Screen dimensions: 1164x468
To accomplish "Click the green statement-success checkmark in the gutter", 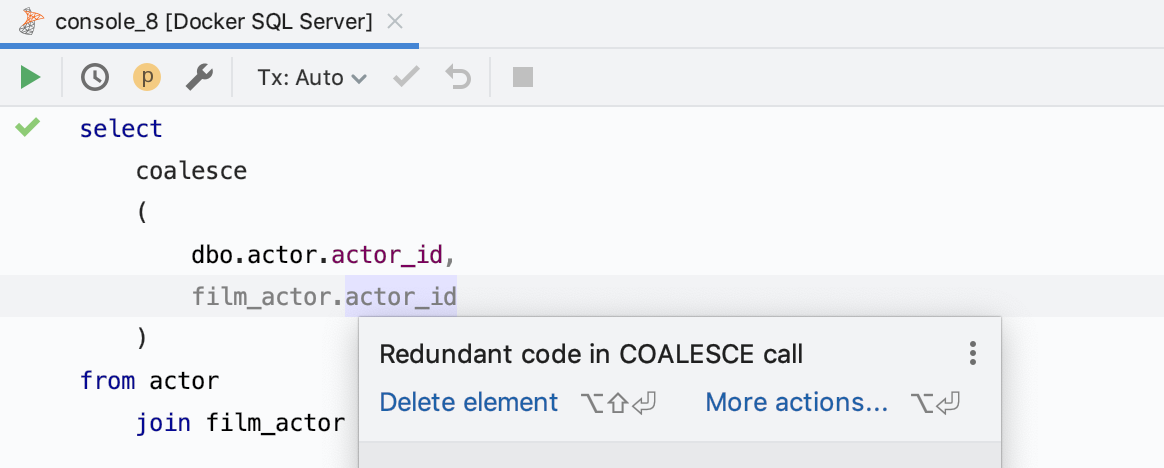I will coord(27,127).
